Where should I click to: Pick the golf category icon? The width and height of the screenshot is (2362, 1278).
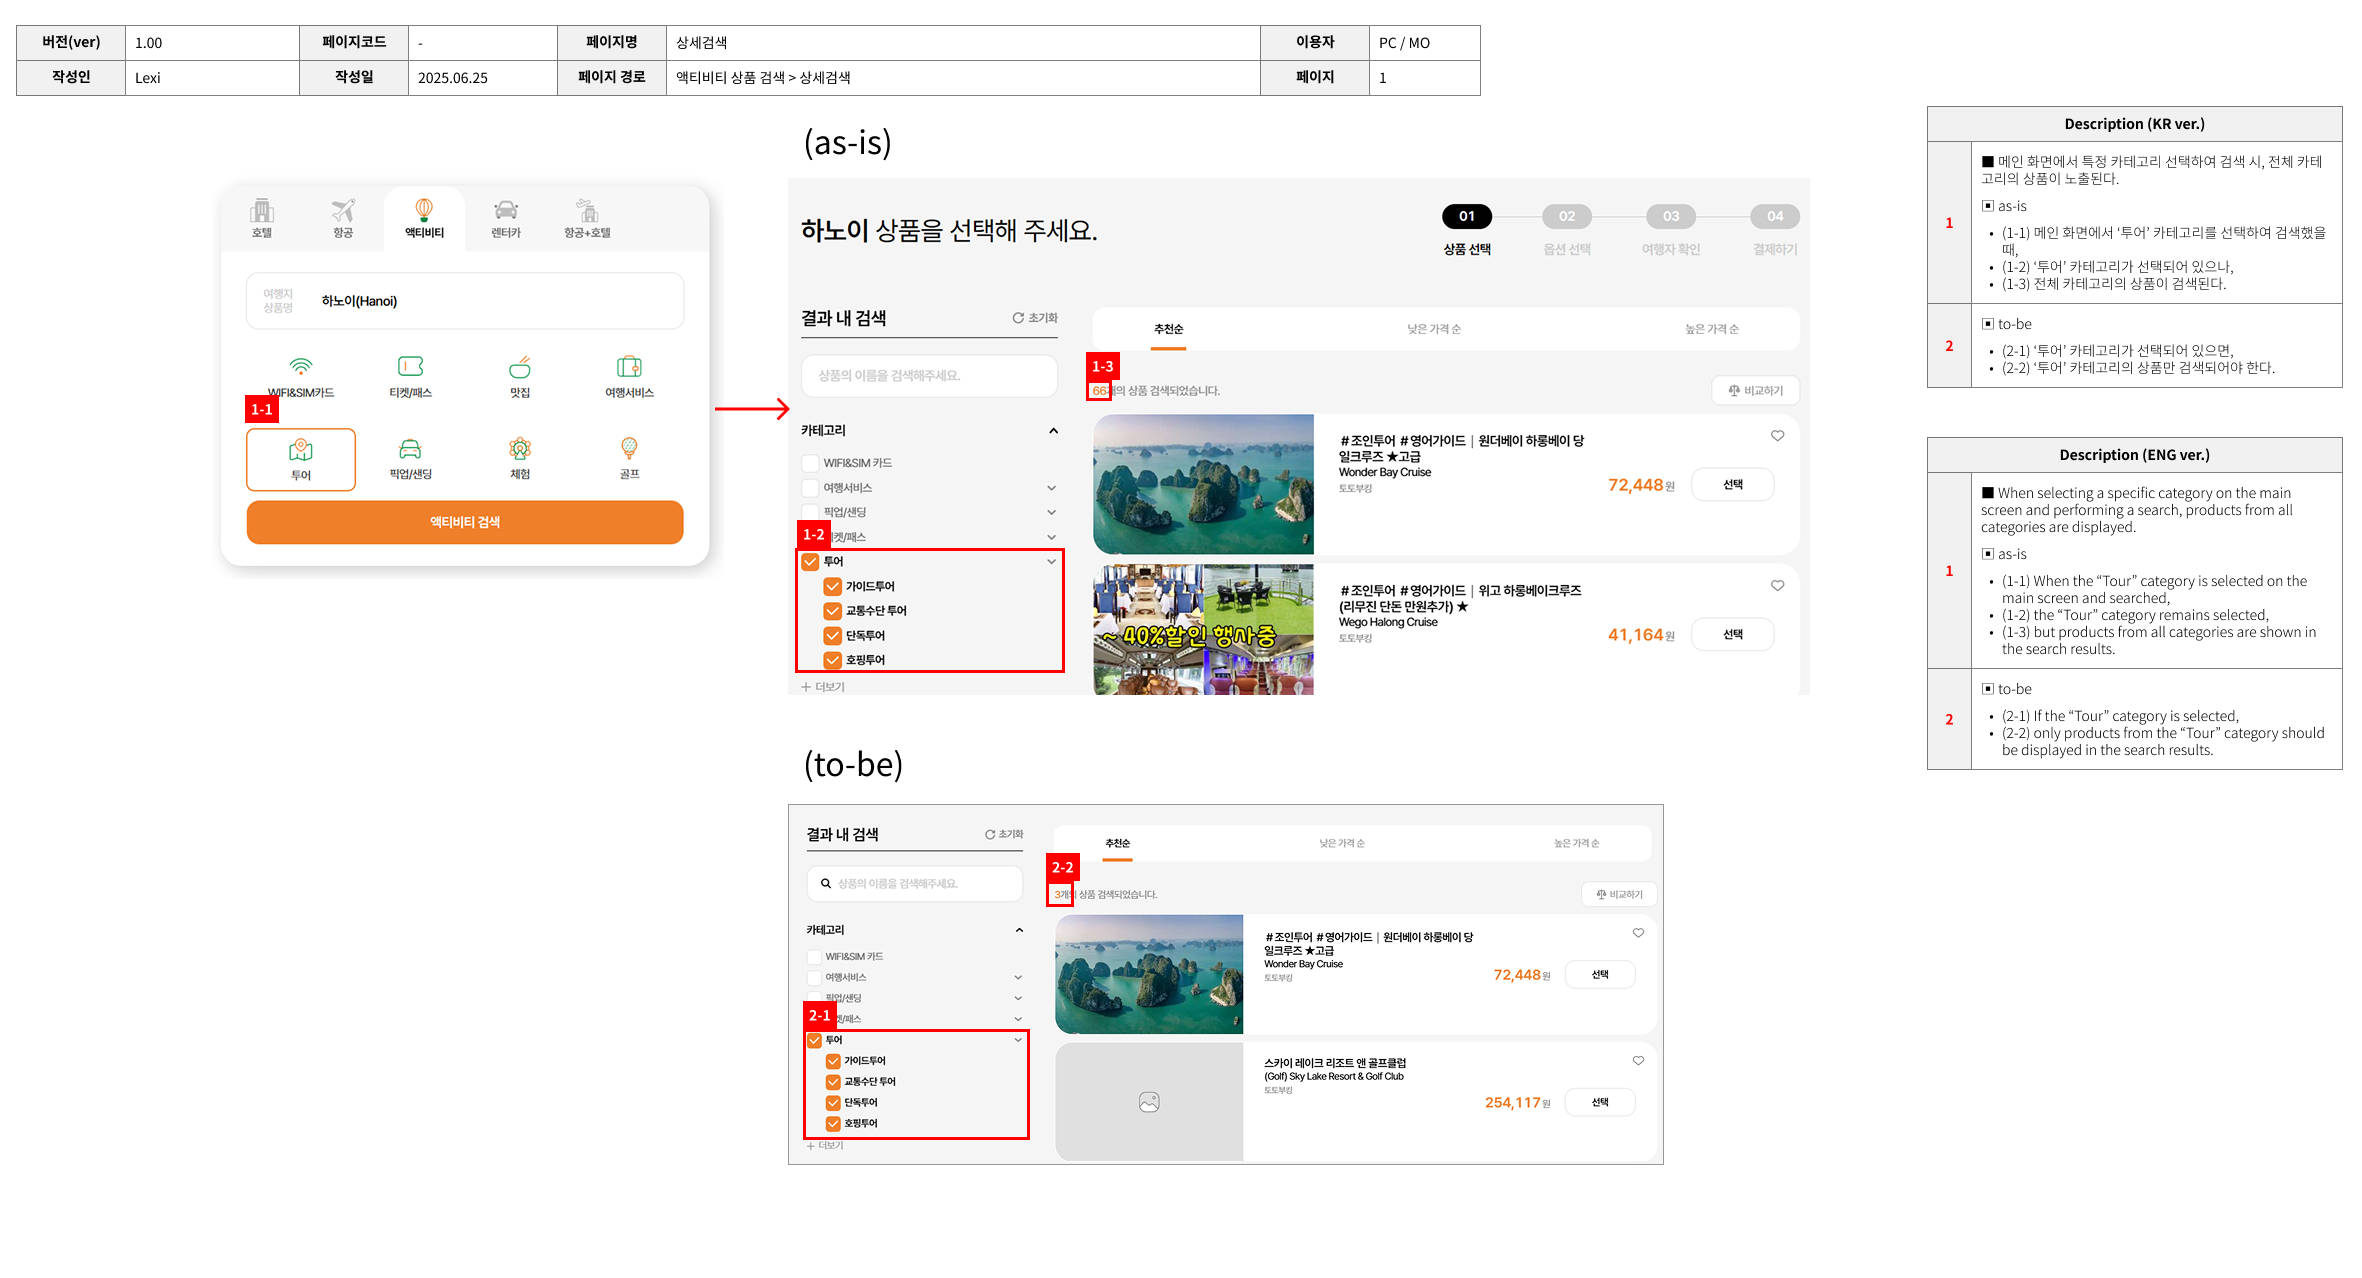point(629,448)
